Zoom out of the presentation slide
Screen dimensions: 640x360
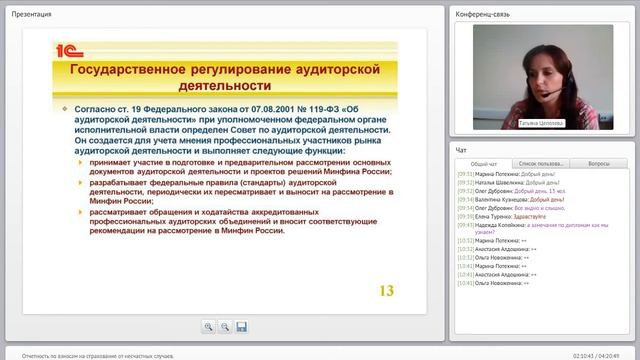click(225, 327)
